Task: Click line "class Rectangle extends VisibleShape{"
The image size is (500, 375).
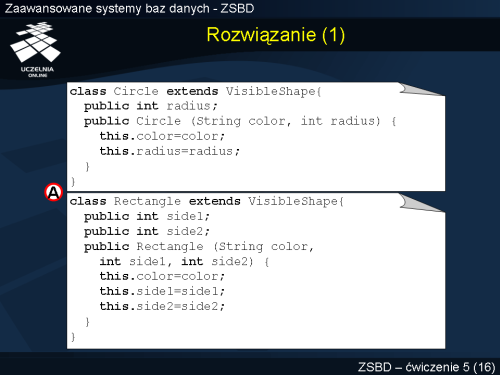Action: coord(207,201)
